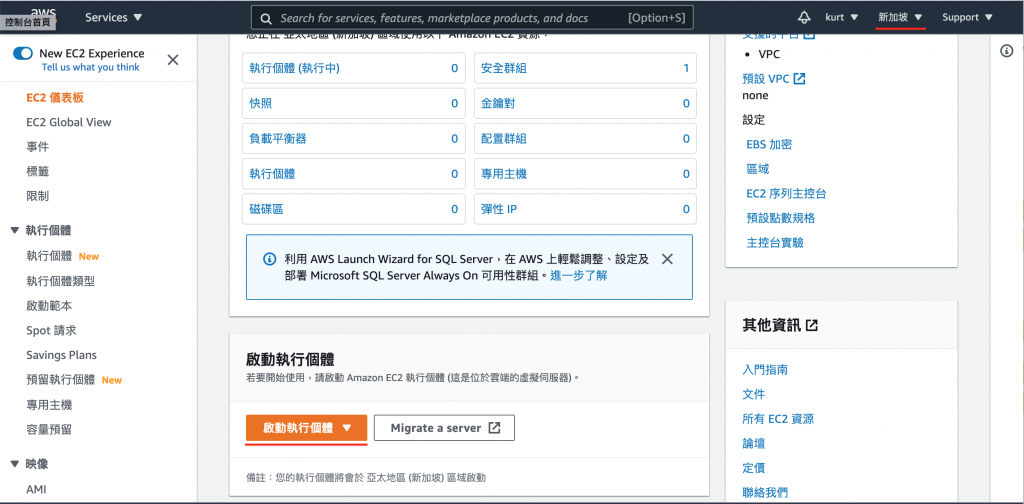The width and height of the screenshot is (1024, 504).
Task: Close the New EC2 Experience banner
Action: [173, 60]
